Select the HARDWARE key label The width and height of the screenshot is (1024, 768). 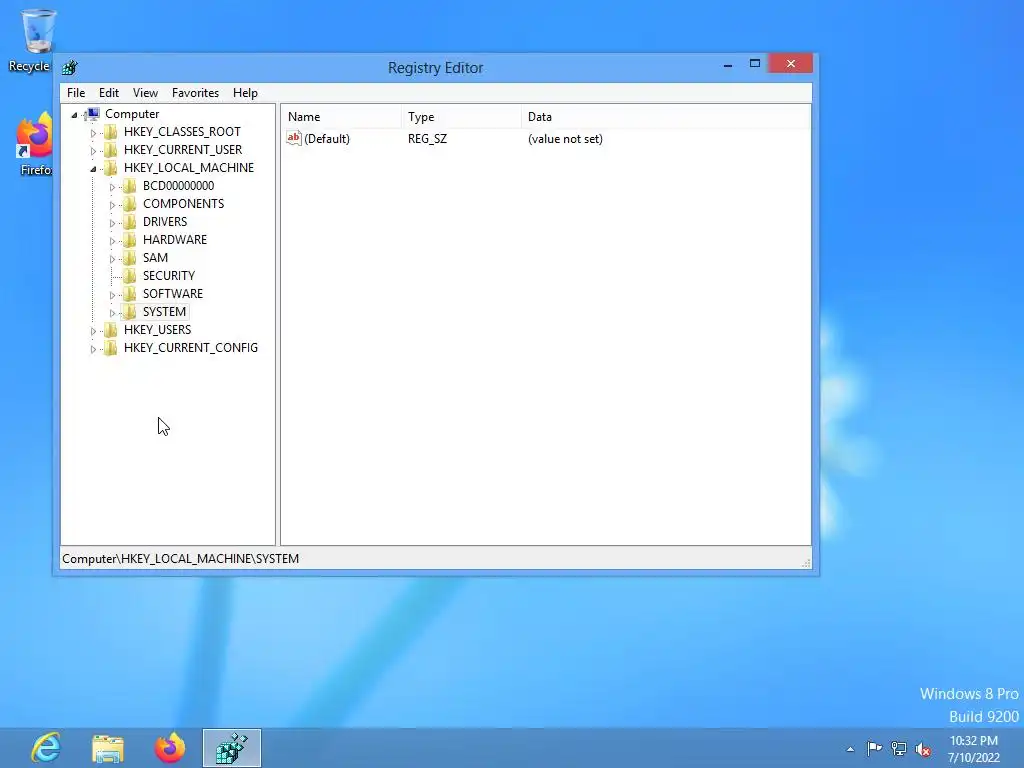coord(175,240)
